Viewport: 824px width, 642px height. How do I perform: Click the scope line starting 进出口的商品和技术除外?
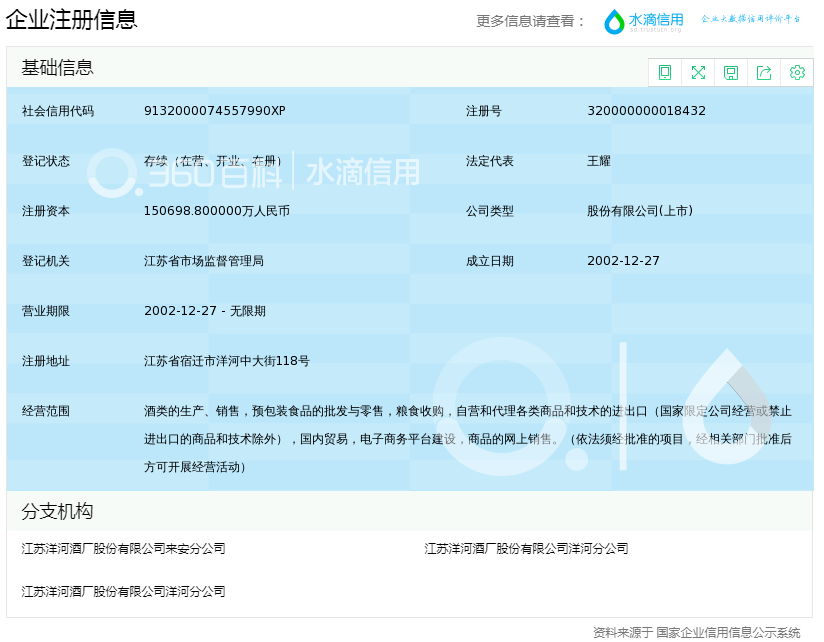coord(468,439)
